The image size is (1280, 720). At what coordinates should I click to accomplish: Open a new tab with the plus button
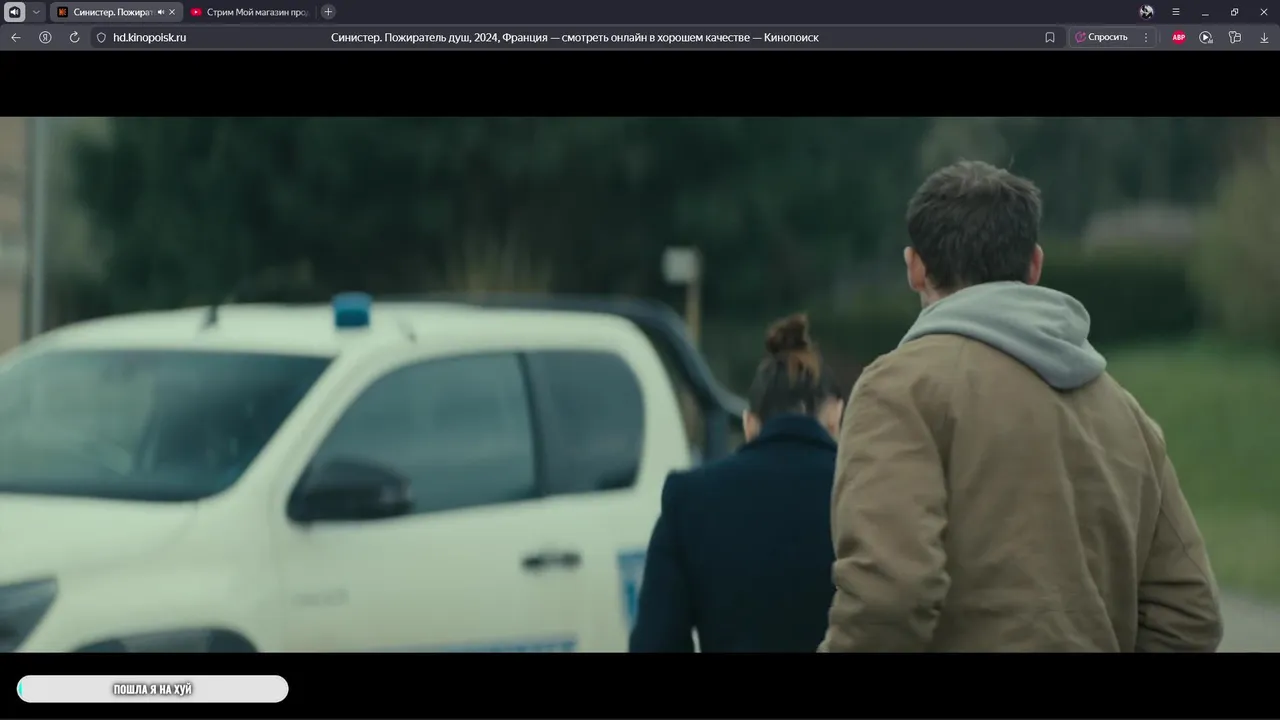(328, 12)
